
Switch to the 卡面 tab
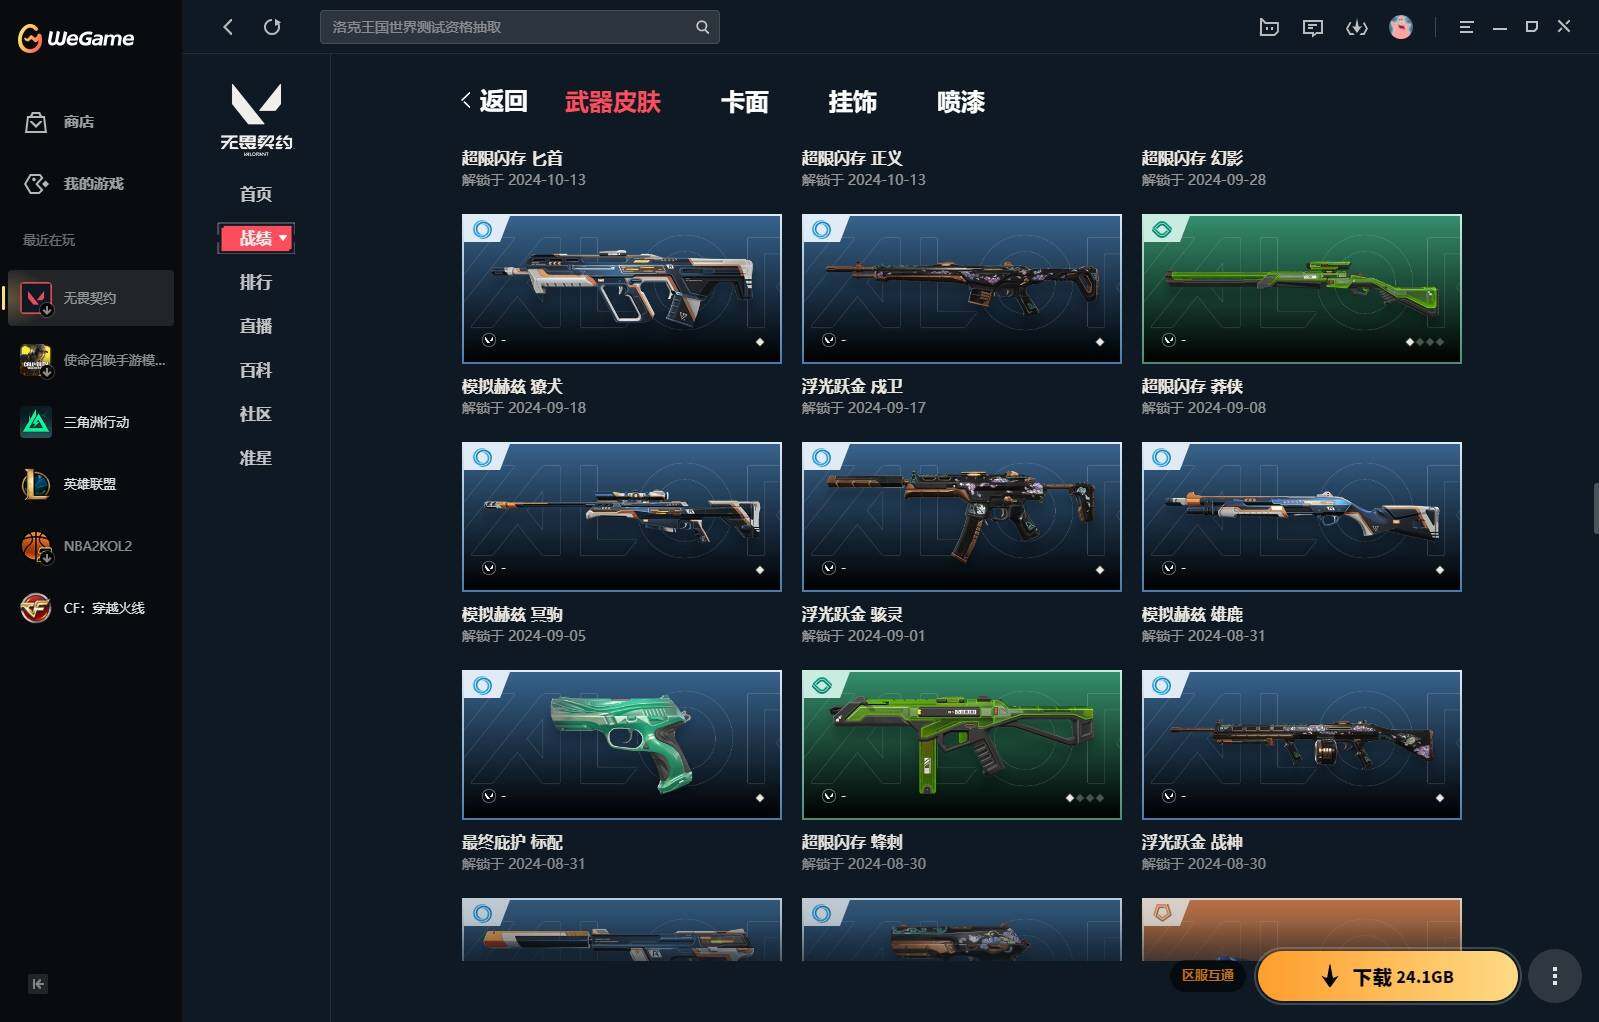click(x=745, y=102)
